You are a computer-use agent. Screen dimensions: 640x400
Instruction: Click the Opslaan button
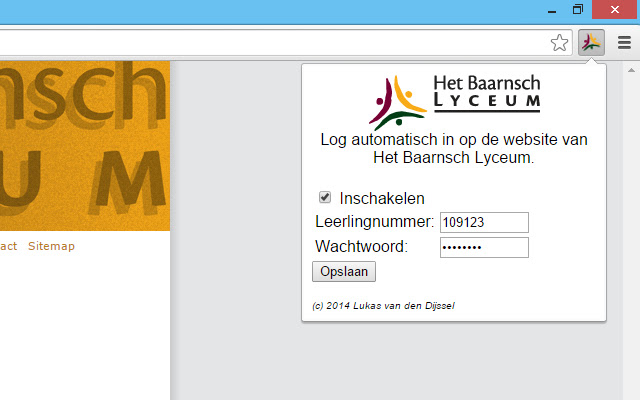point(344,272)
